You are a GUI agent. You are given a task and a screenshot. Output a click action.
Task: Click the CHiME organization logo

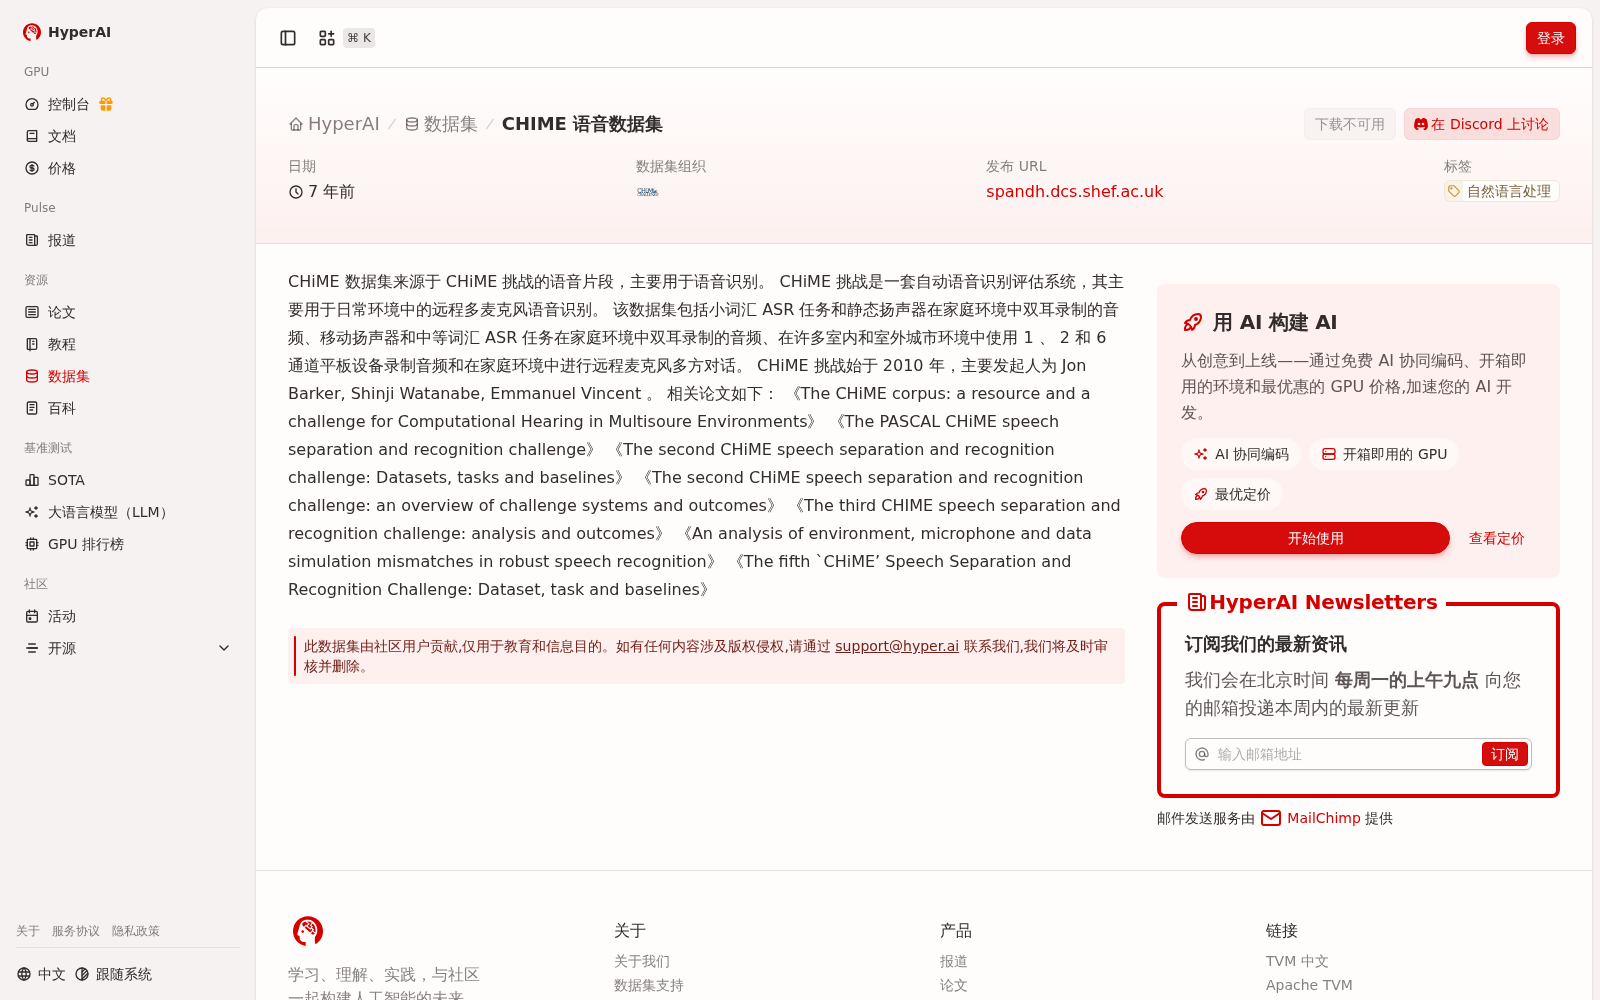point(648,191)
